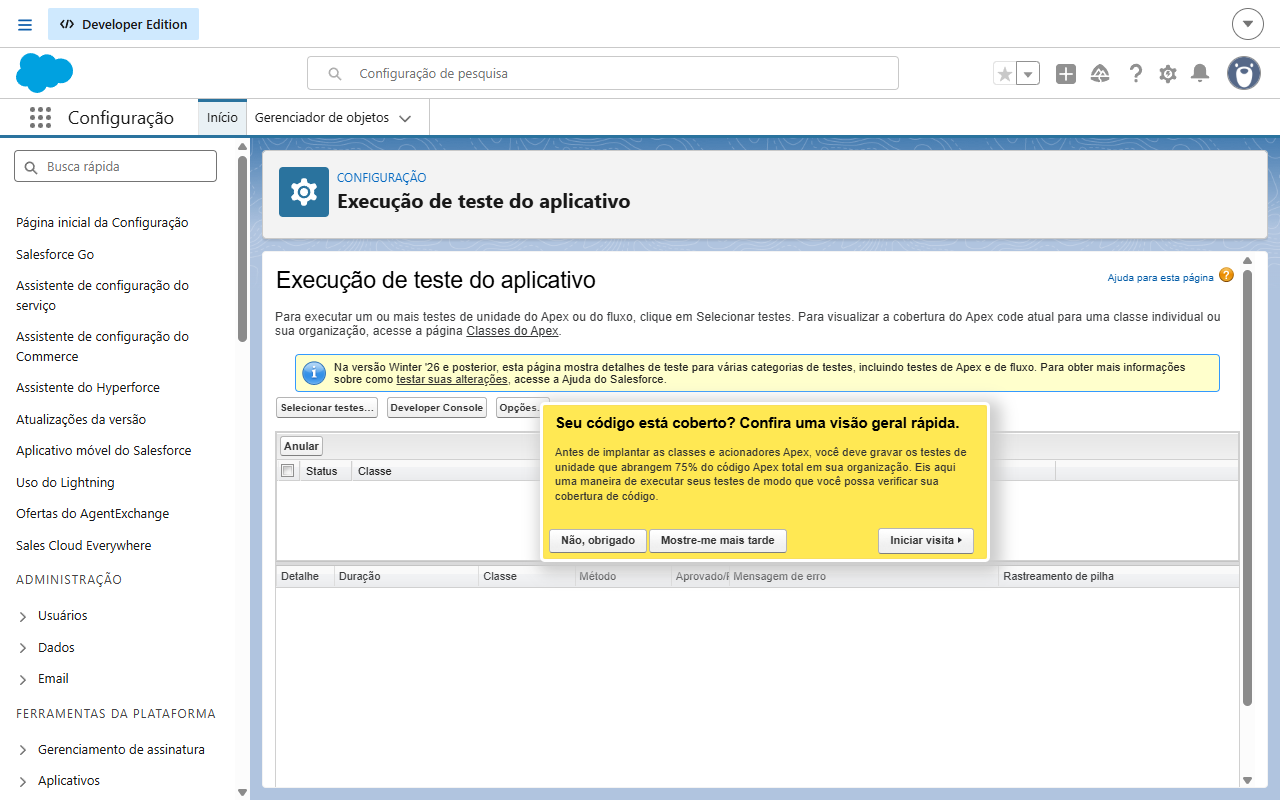Open Assistente do Hyperforce
This screenshot has width=1280, height=800.
coord(88,387)
